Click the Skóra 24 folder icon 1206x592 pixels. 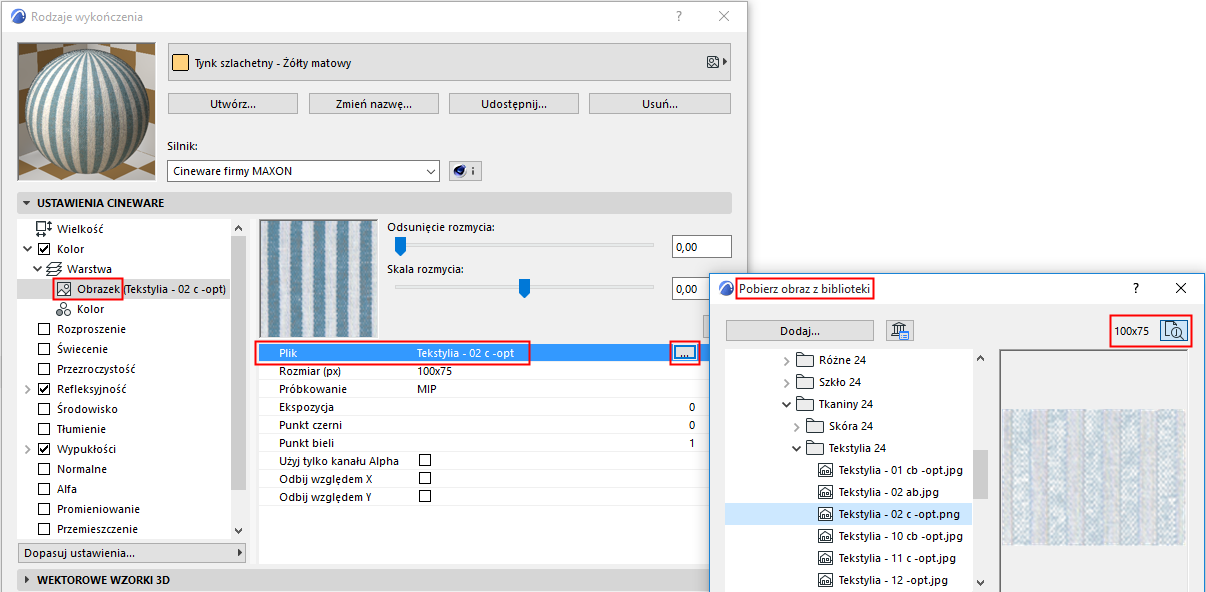(815, 426)
